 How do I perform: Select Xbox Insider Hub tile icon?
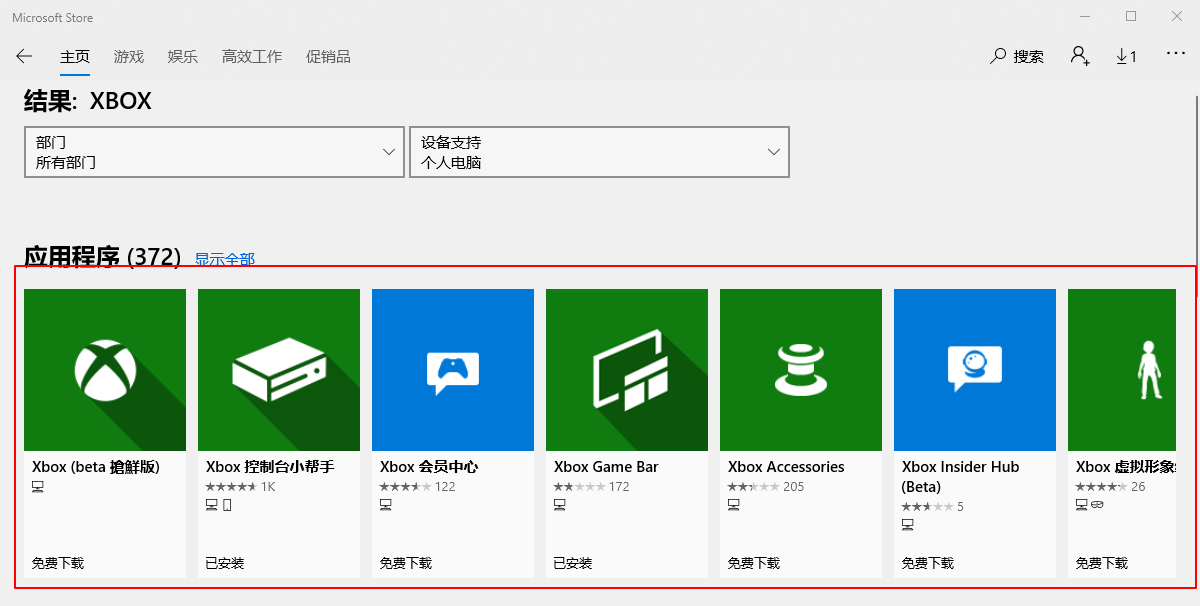(x=975, y=370)
